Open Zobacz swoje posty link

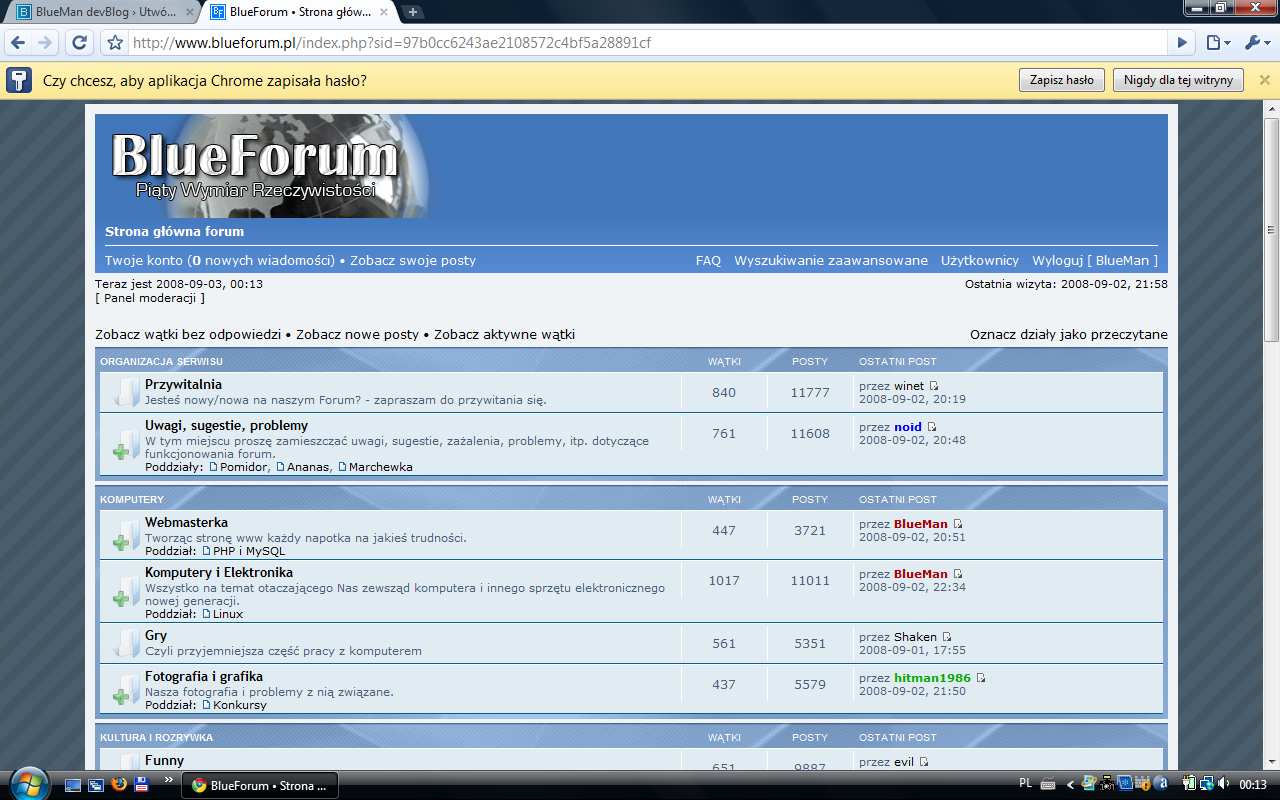pyautogui.click(x=413, y=261)
